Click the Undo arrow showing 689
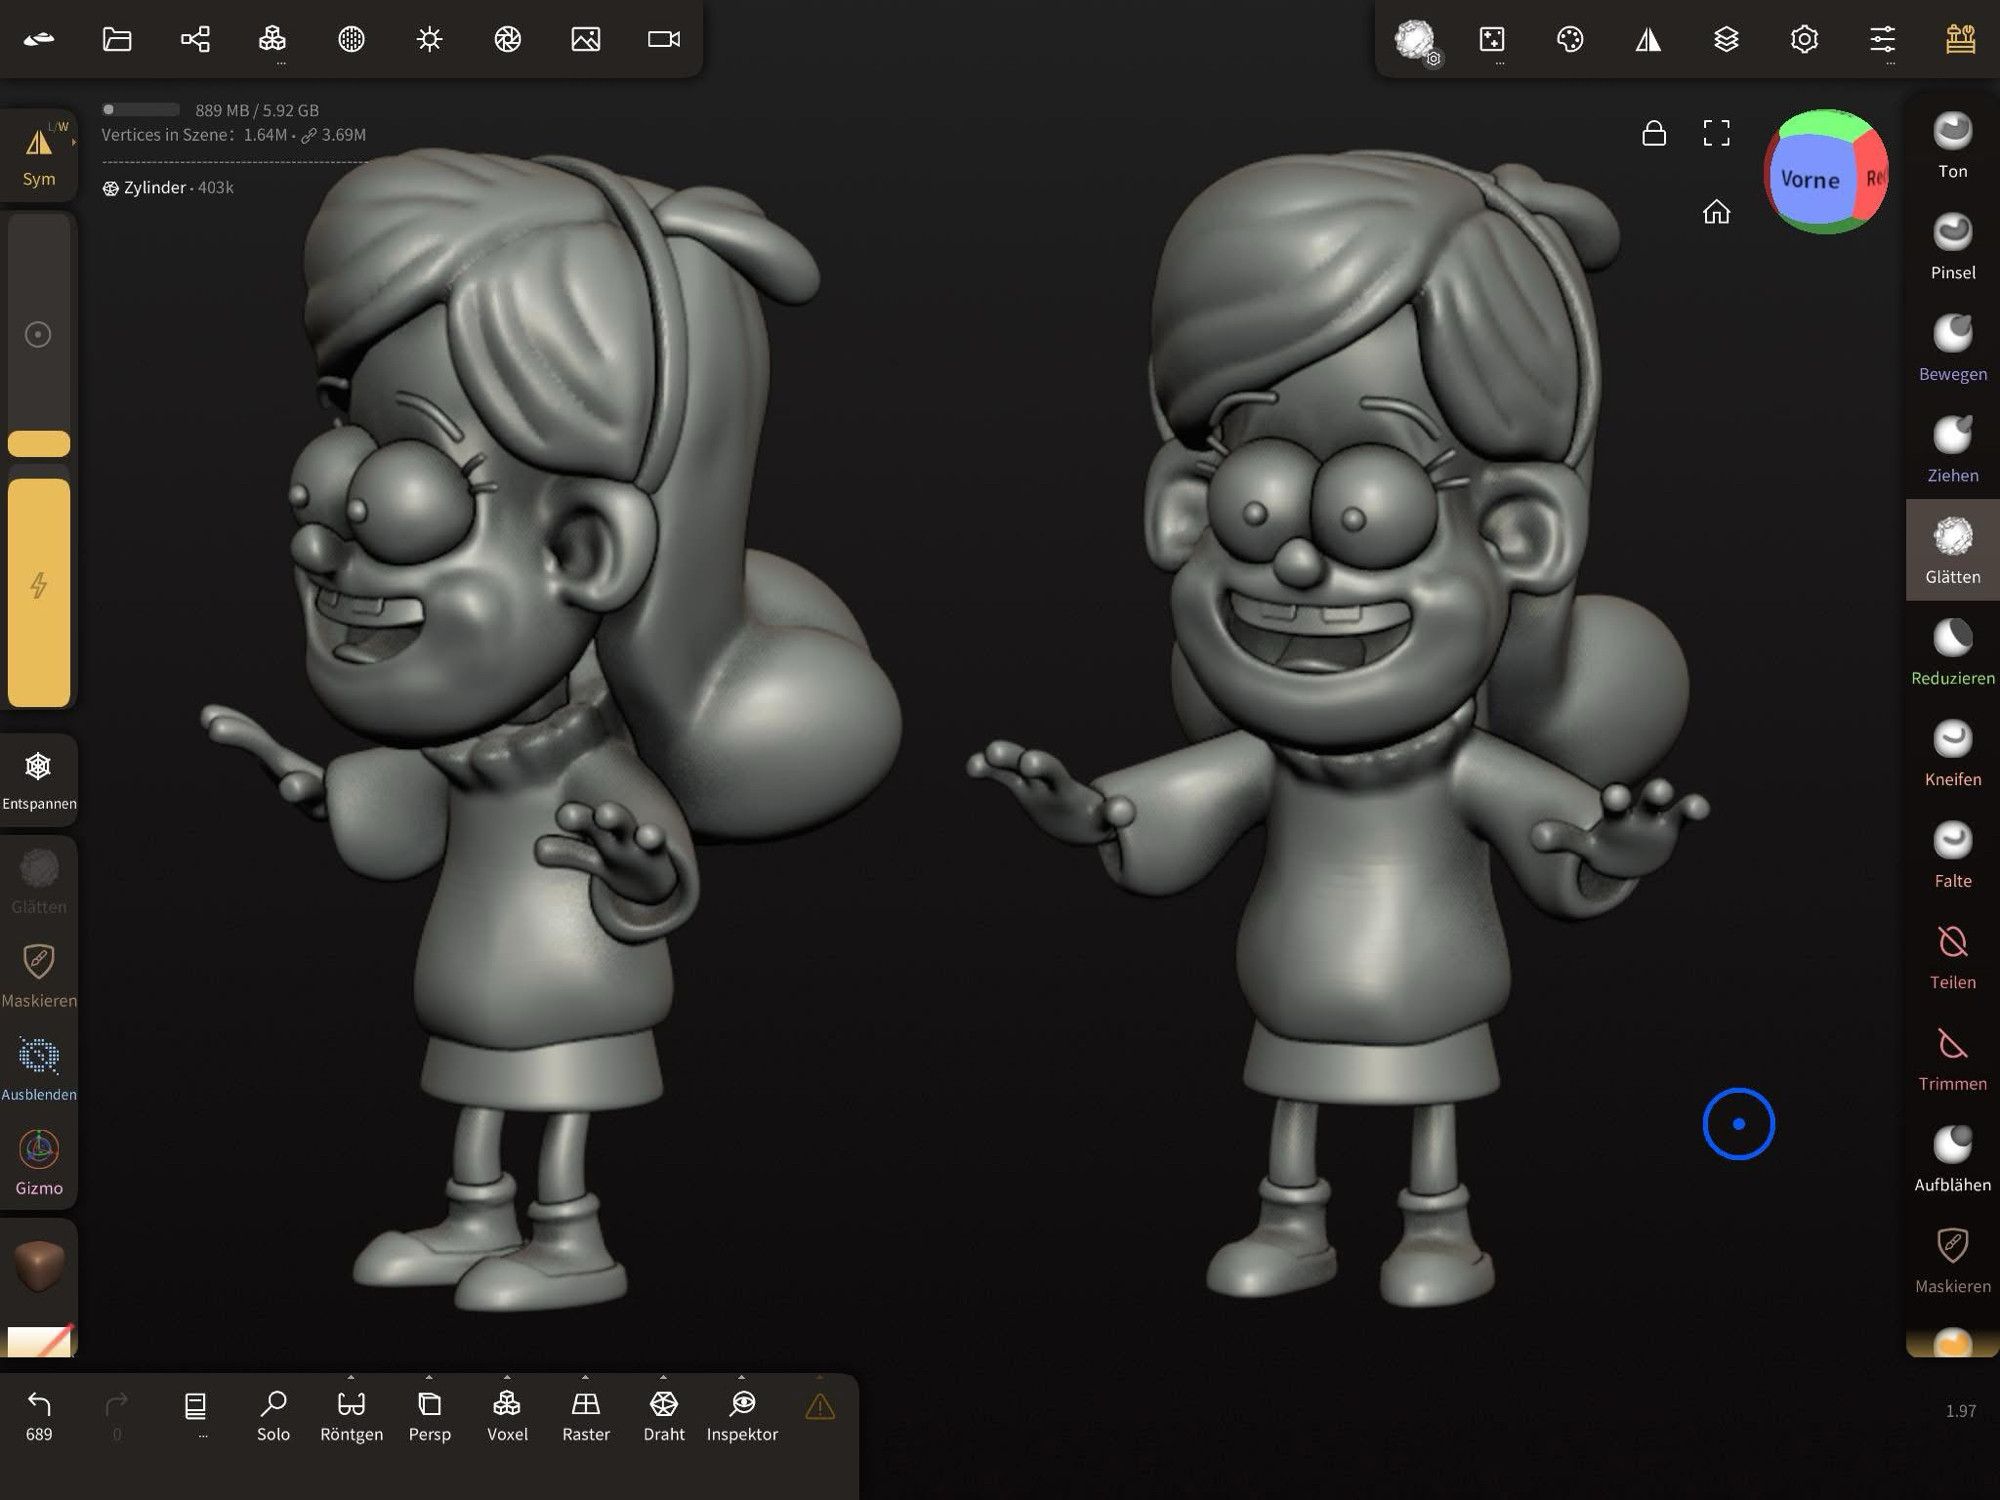The image size is (2000, 1500). click(x=39, y=1415)
